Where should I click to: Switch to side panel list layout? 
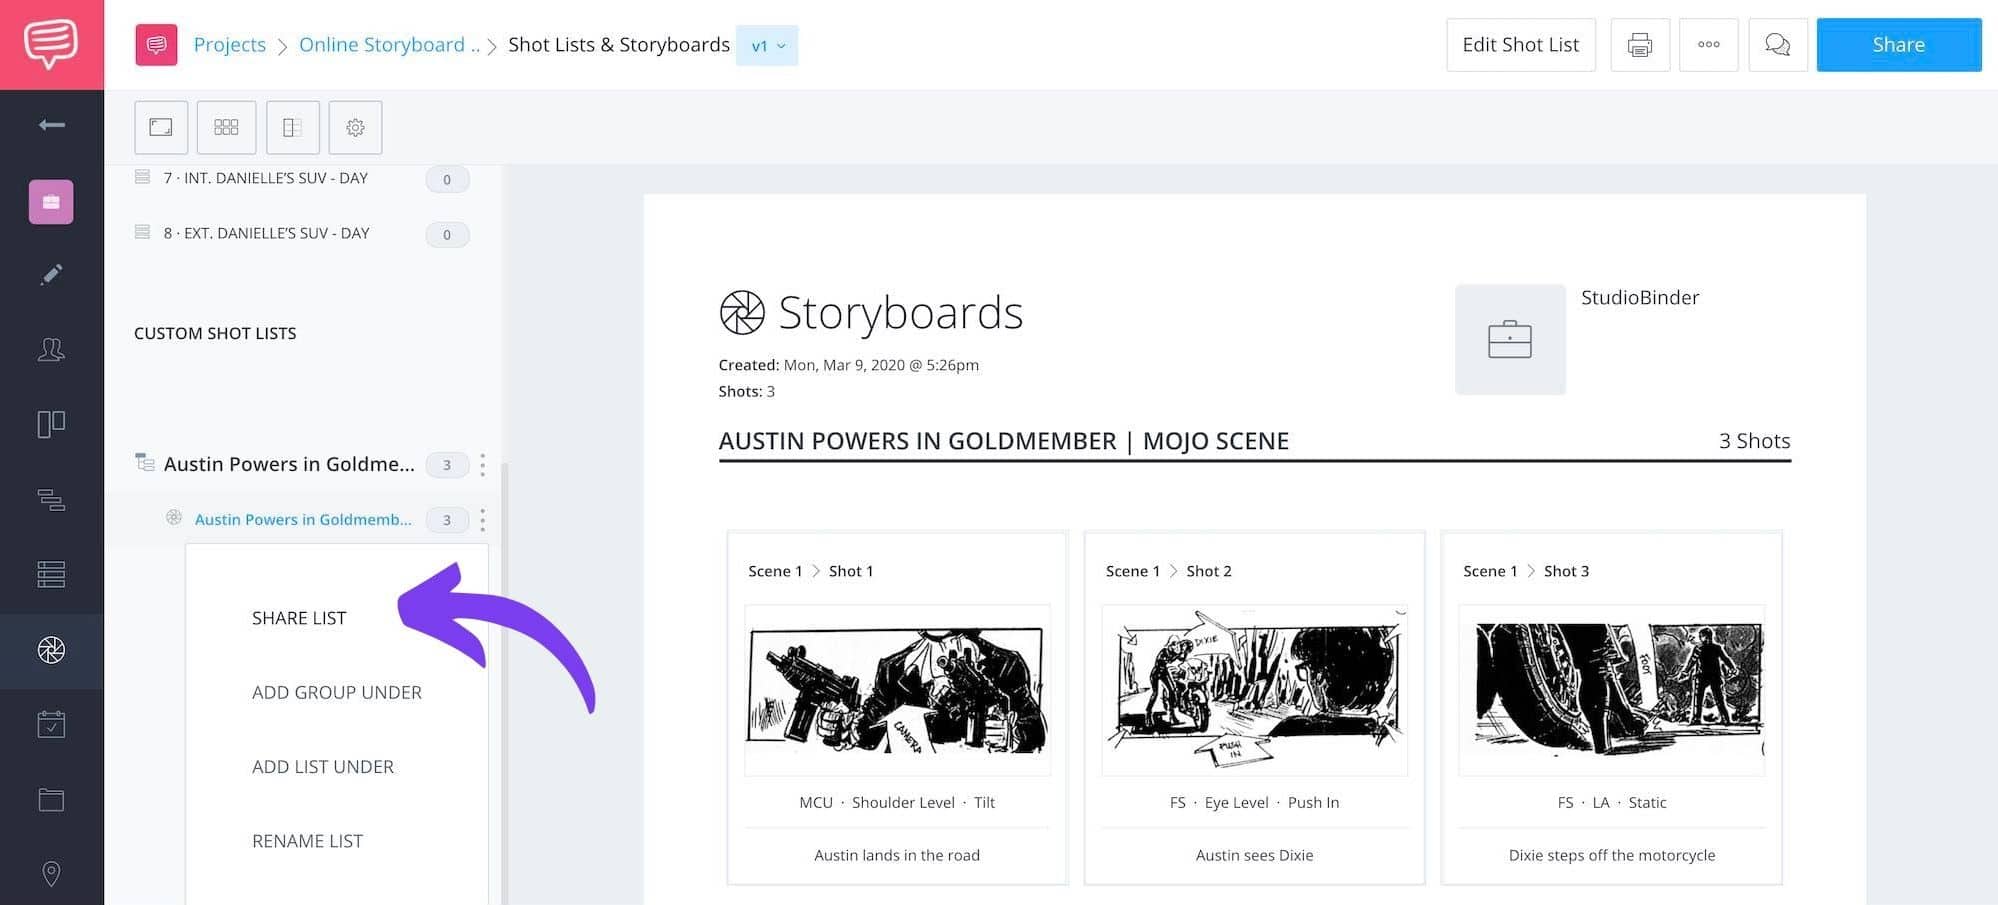click(x=293, y=127)
